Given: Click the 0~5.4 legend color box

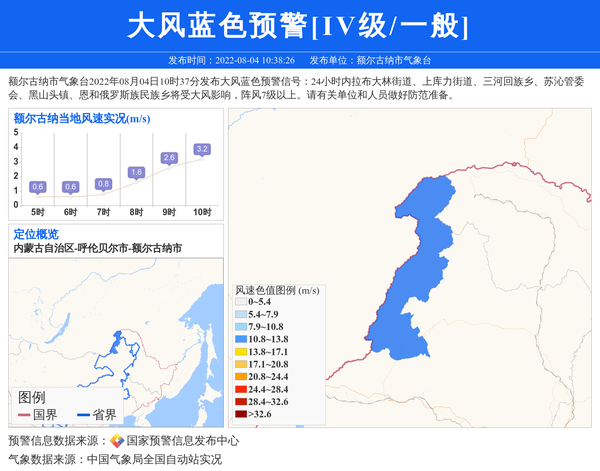Looking at the screenshot, I should click(241, 300).
